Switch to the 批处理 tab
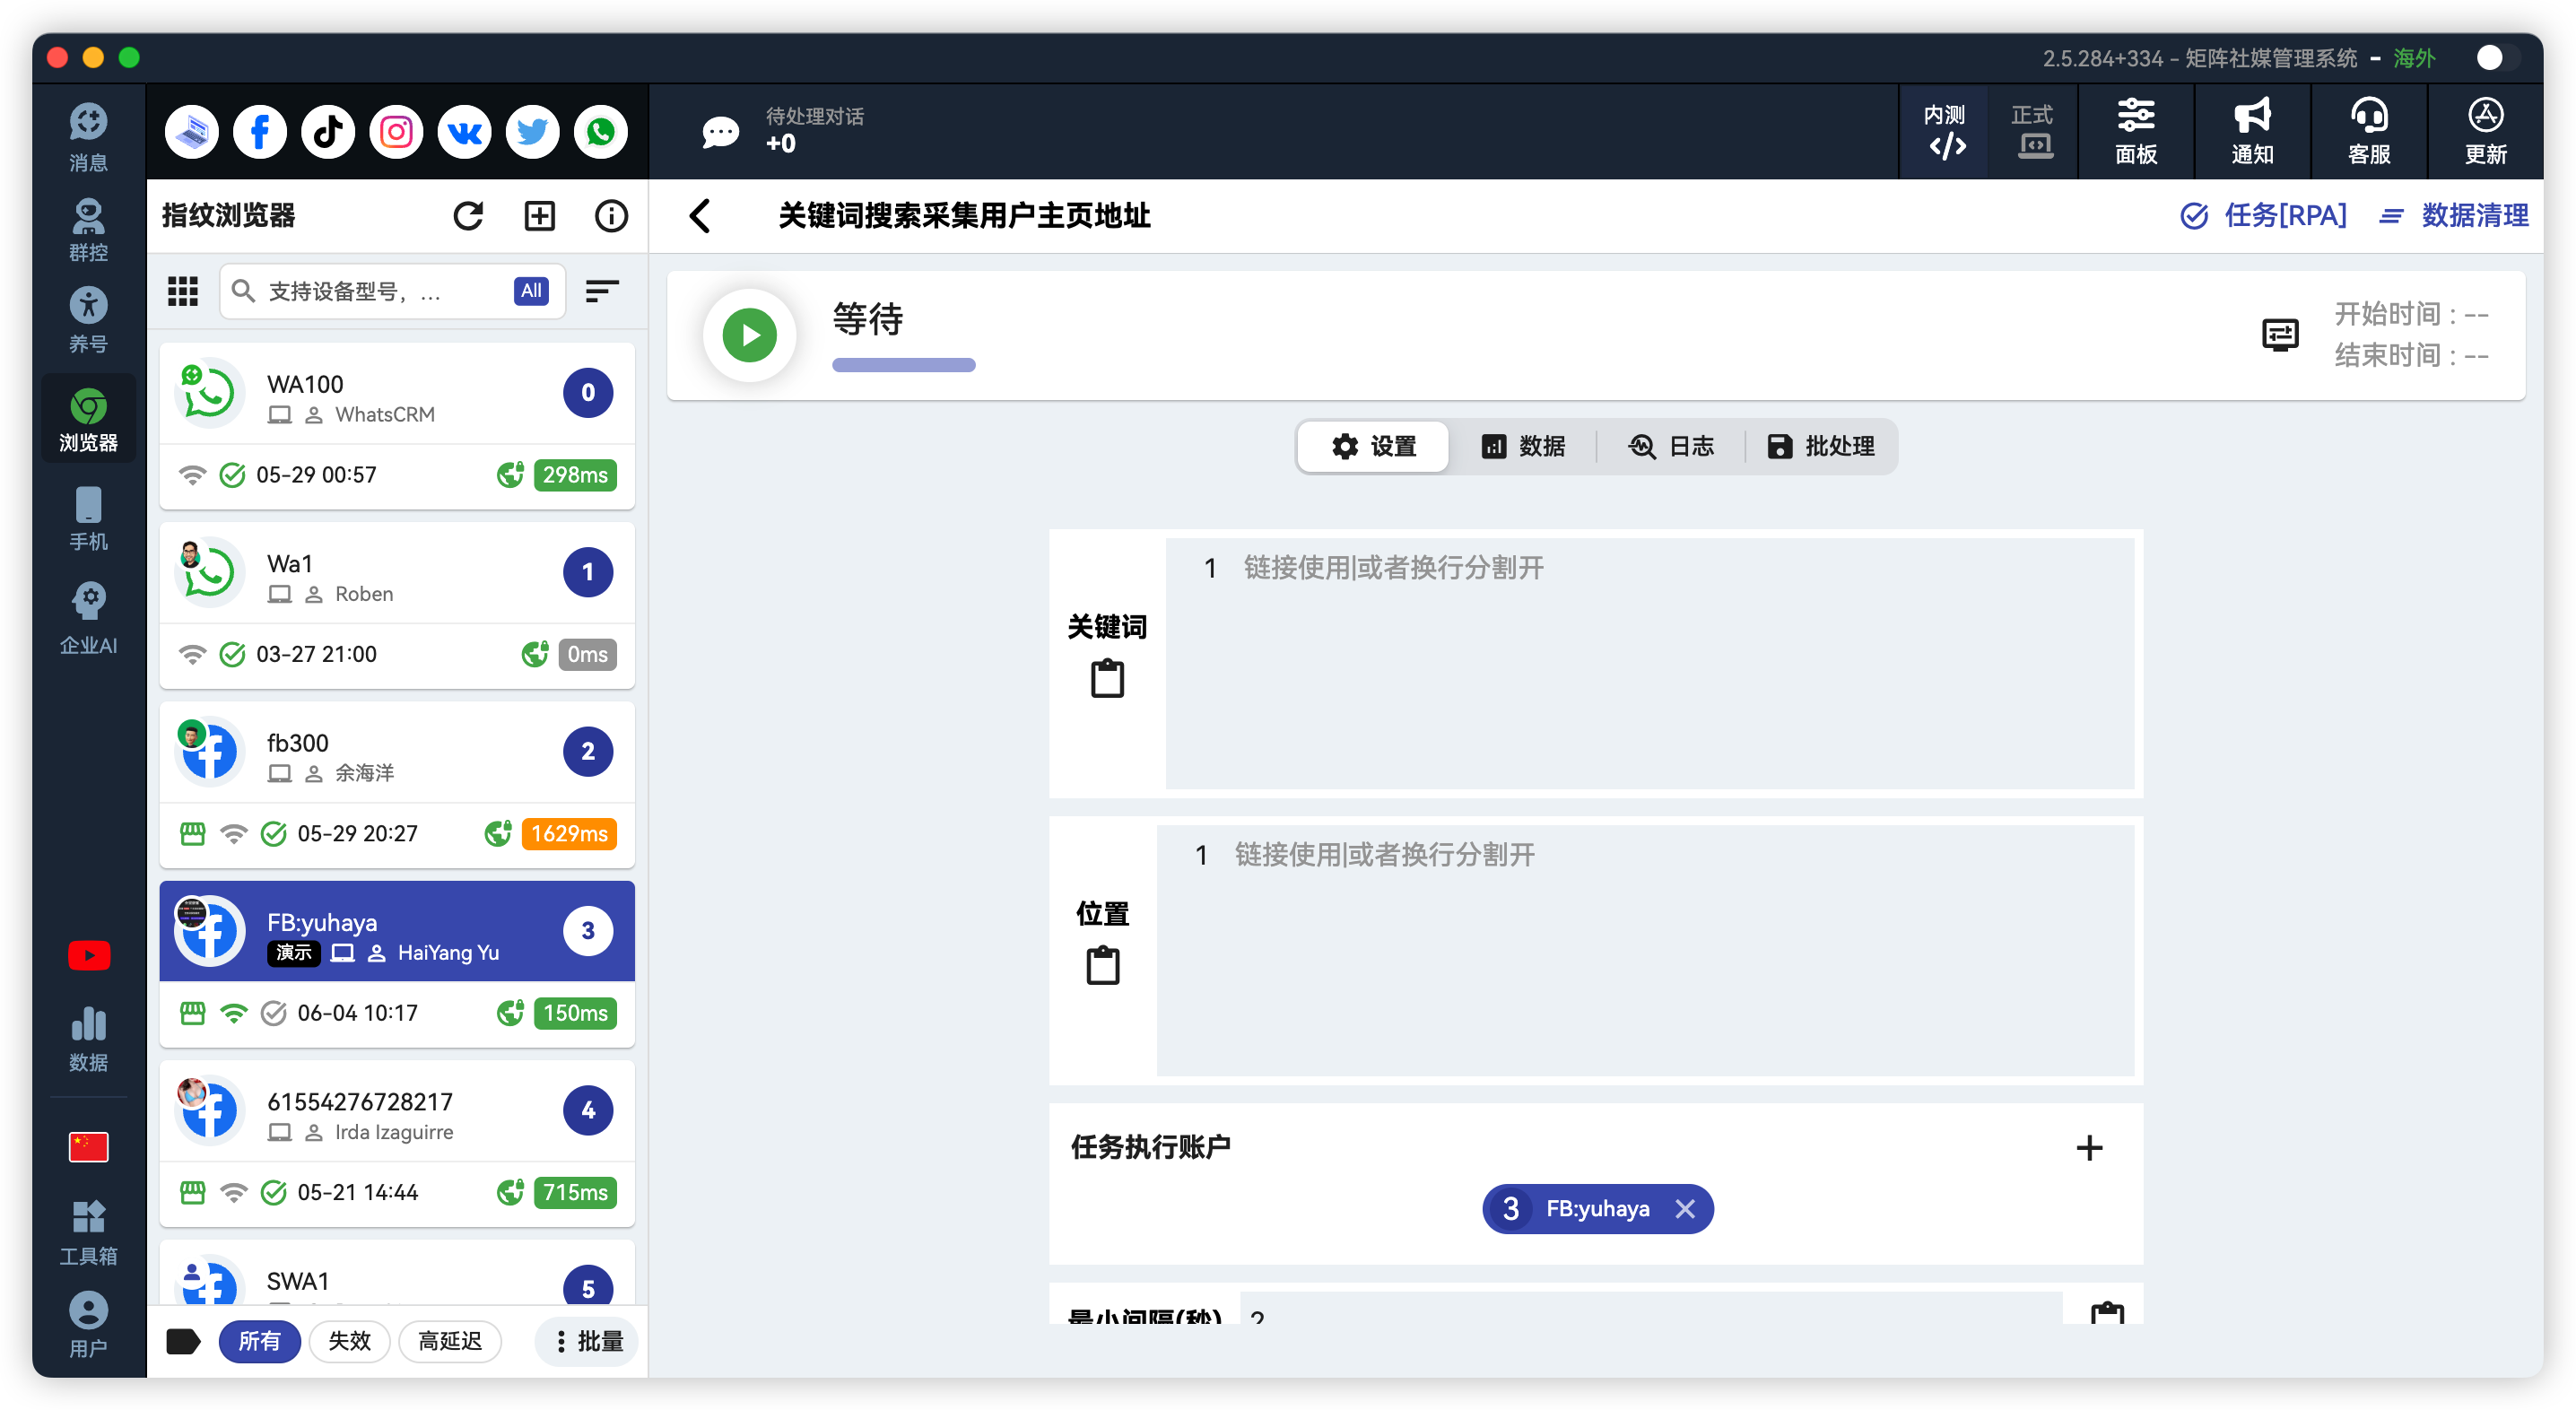Image resolution: width=2576 pixels, height=1410 pixels. pos(1820,446)
